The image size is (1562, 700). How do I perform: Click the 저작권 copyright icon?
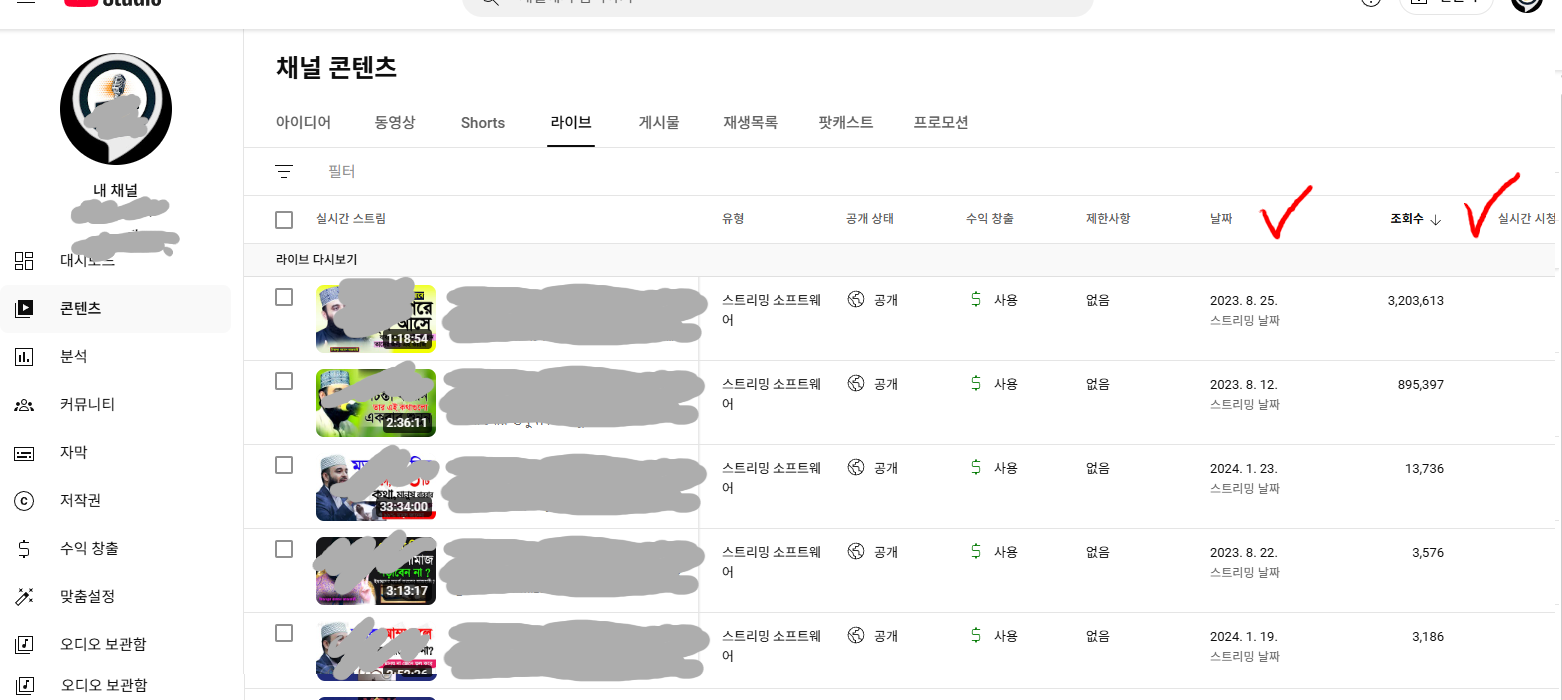click(24, 501)
